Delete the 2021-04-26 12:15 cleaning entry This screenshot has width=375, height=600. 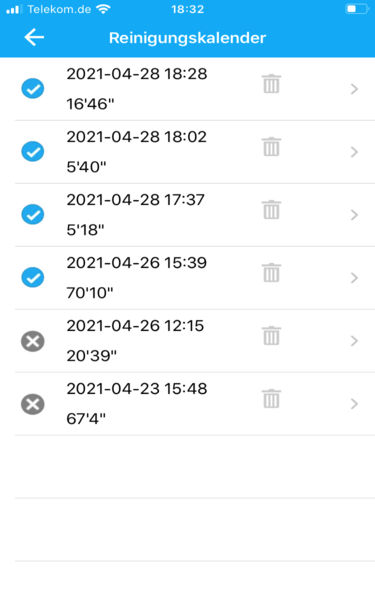271,336
